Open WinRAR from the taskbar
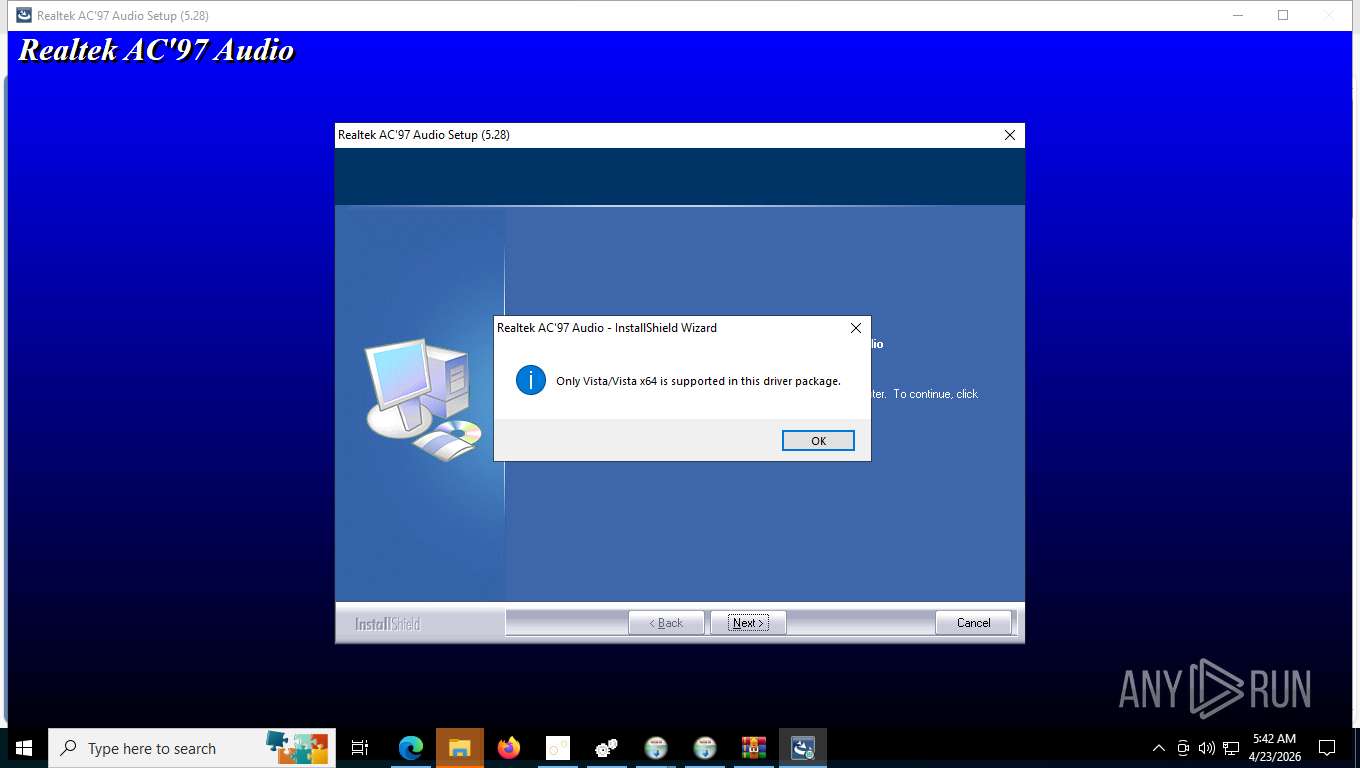Image resolution: width=1360 pixels, height=768 pixels. [754, 748]
